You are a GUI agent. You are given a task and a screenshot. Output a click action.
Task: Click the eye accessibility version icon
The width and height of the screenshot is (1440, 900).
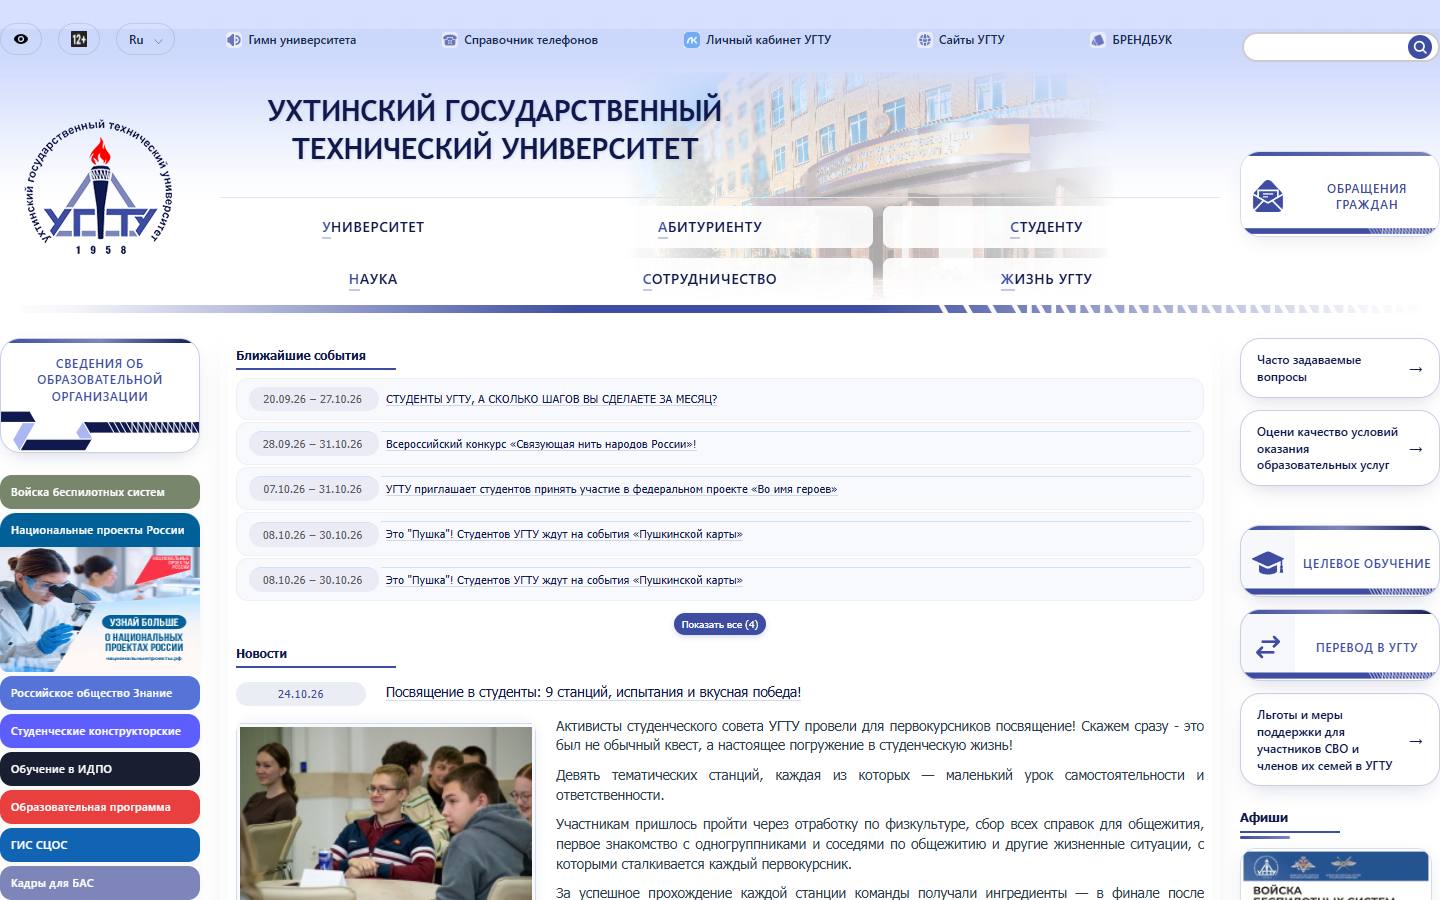(x=21, y=40)
